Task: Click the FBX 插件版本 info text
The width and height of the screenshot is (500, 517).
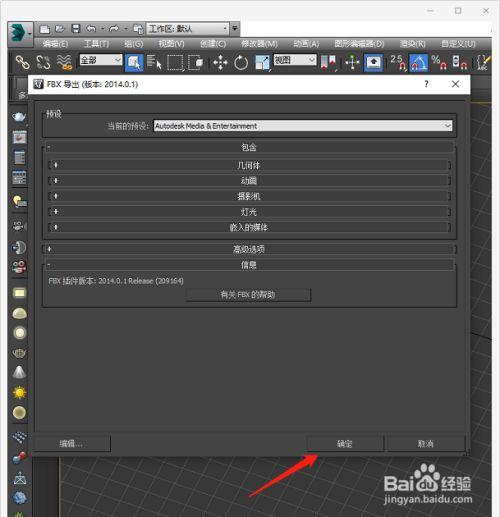Action: pyautogui.click(x=116, y=281)
